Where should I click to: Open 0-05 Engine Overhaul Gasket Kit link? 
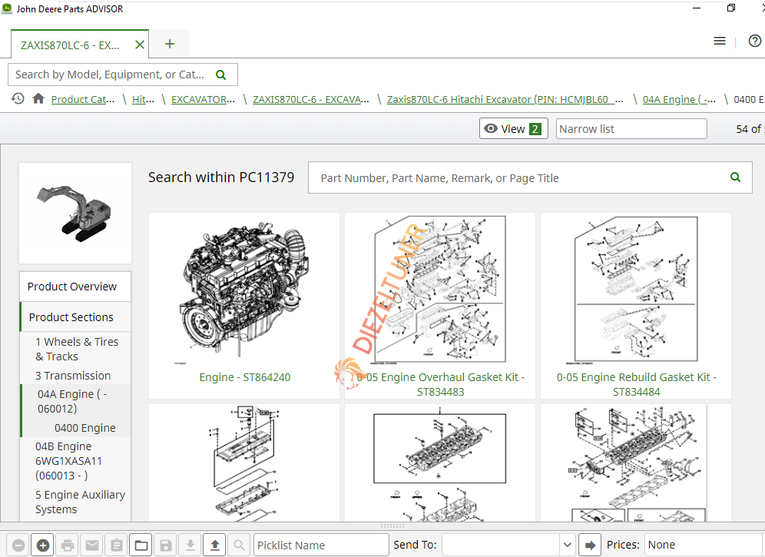tap(440, 384)
